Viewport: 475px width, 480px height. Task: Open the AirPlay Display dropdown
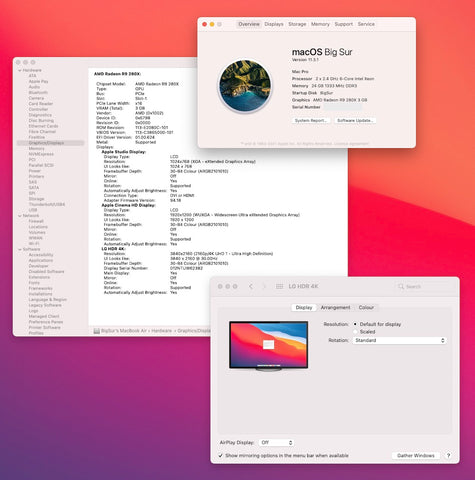(x=276, y=442)
